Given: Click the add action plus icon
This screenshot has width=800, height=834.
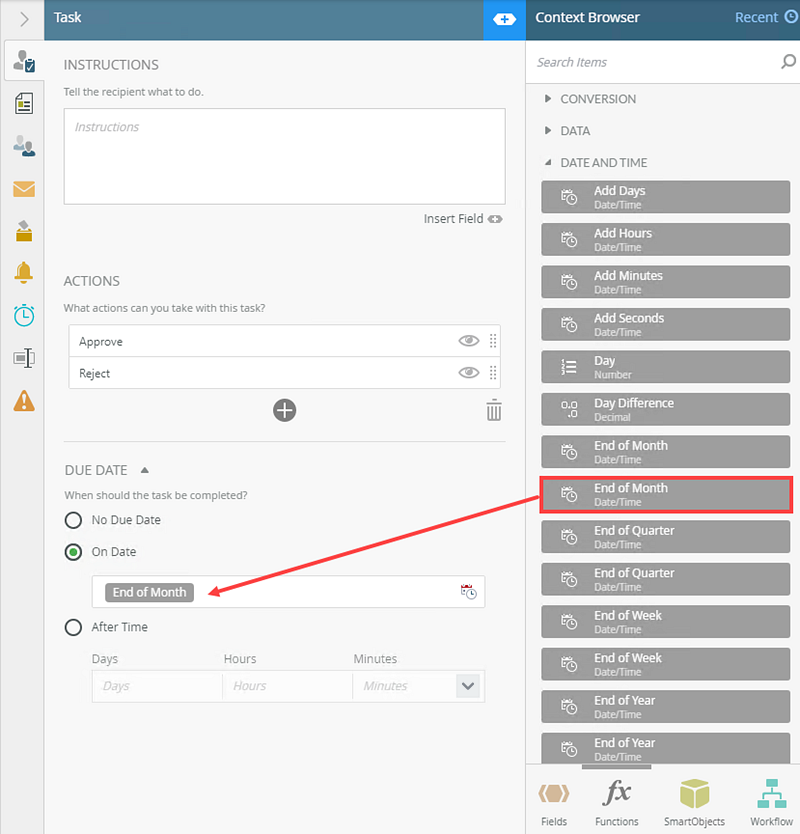Looking at the screenshot, I should (285, 410).
